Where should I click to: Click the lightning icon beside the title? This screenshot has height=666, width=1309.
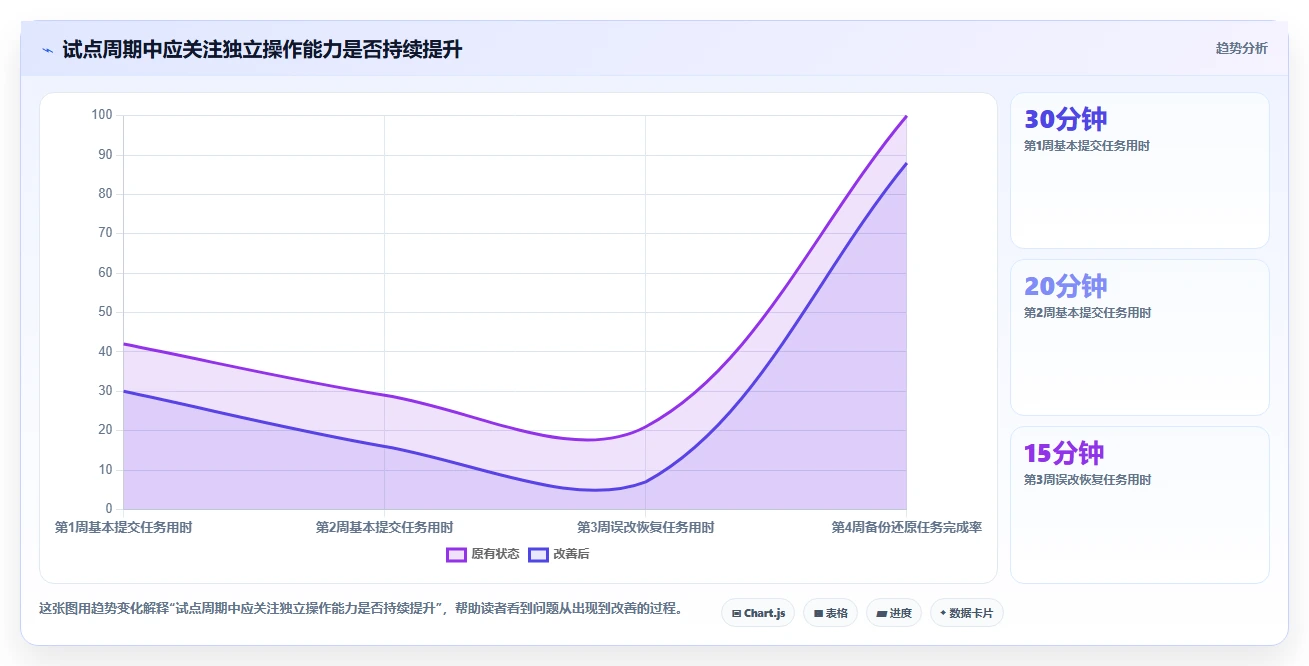(47, 50)
